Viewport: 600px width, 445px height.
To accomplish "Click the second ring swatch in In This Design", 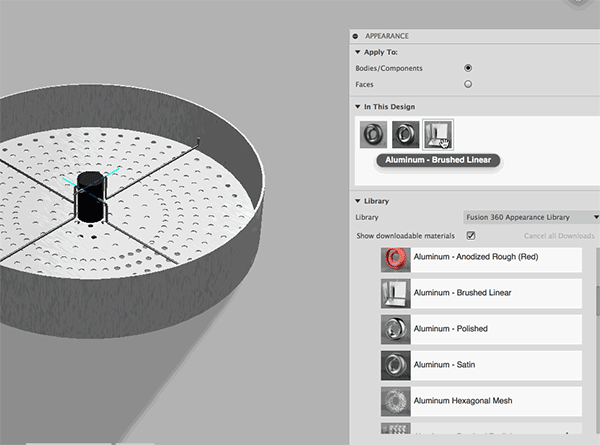I will point(406,134).
